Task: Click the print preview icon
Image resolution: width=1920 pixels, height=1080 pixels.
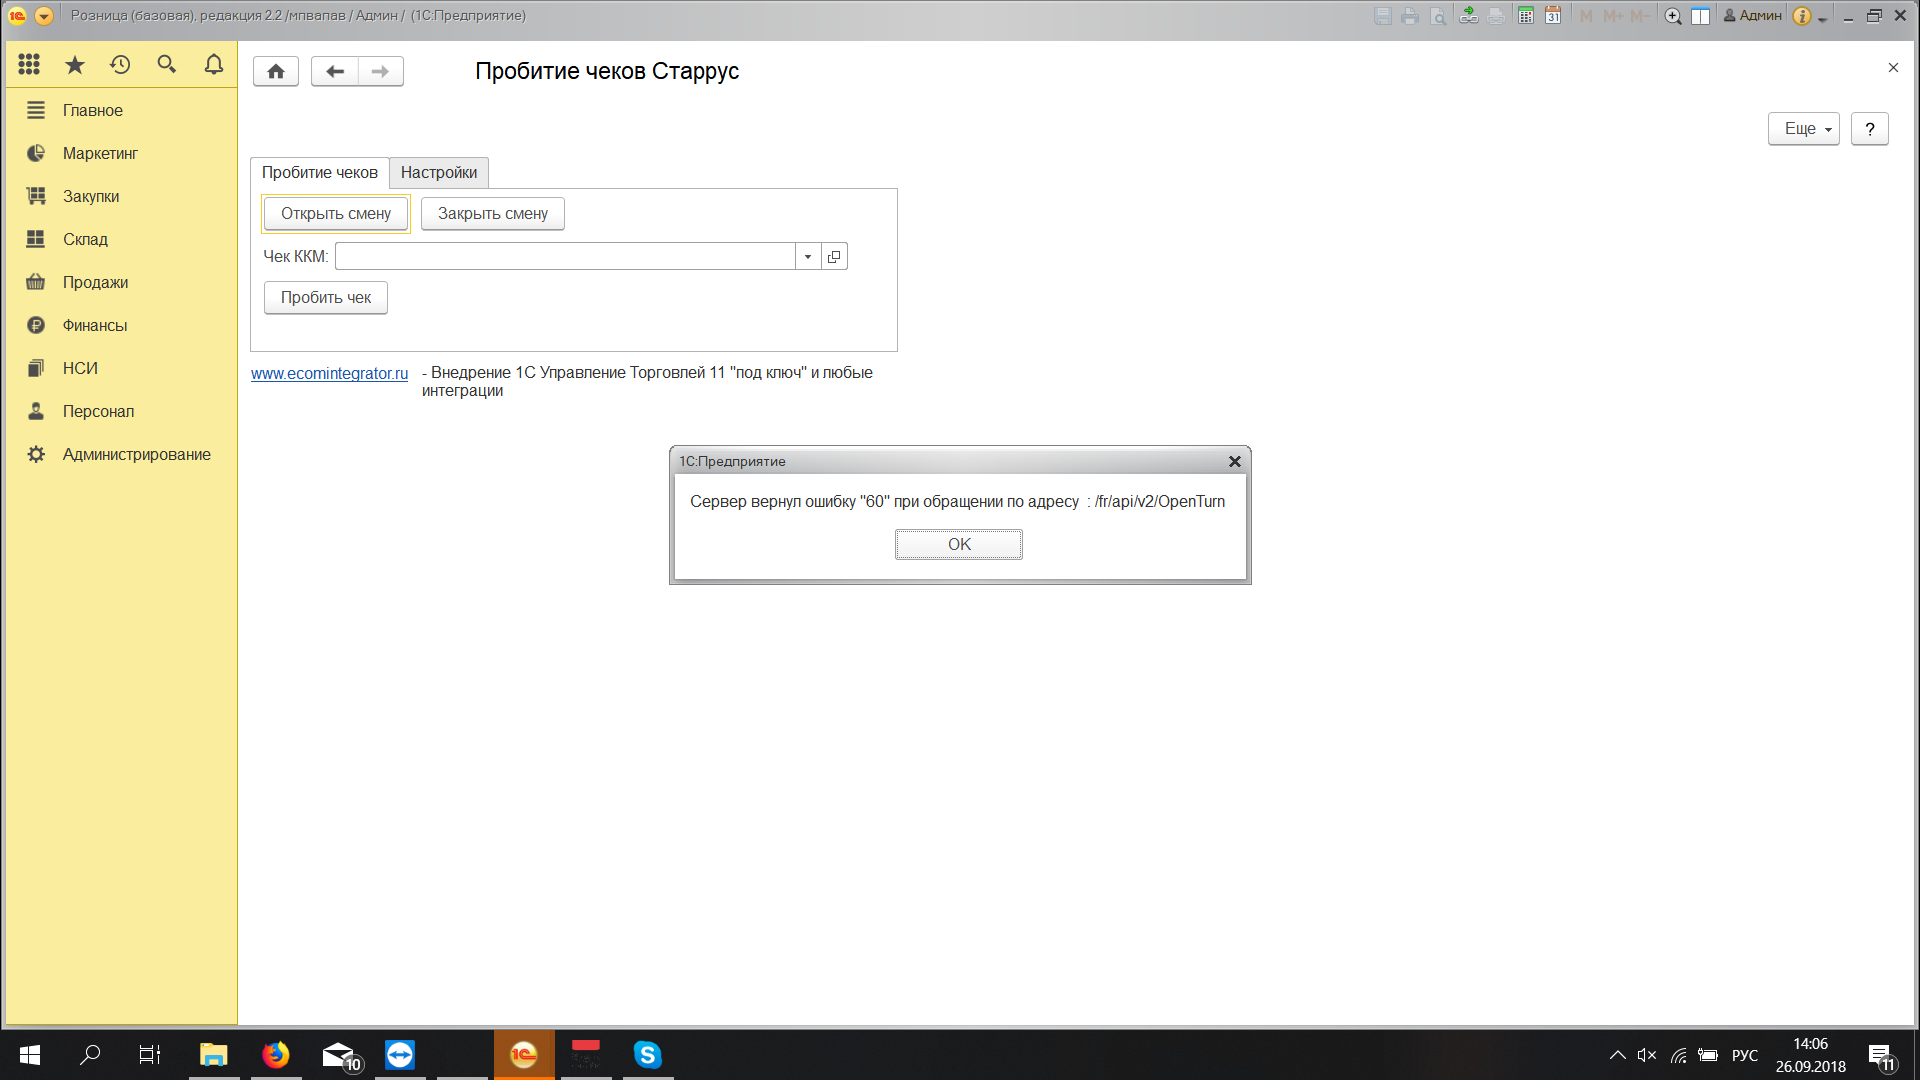Action: [x=1438, y=16]
